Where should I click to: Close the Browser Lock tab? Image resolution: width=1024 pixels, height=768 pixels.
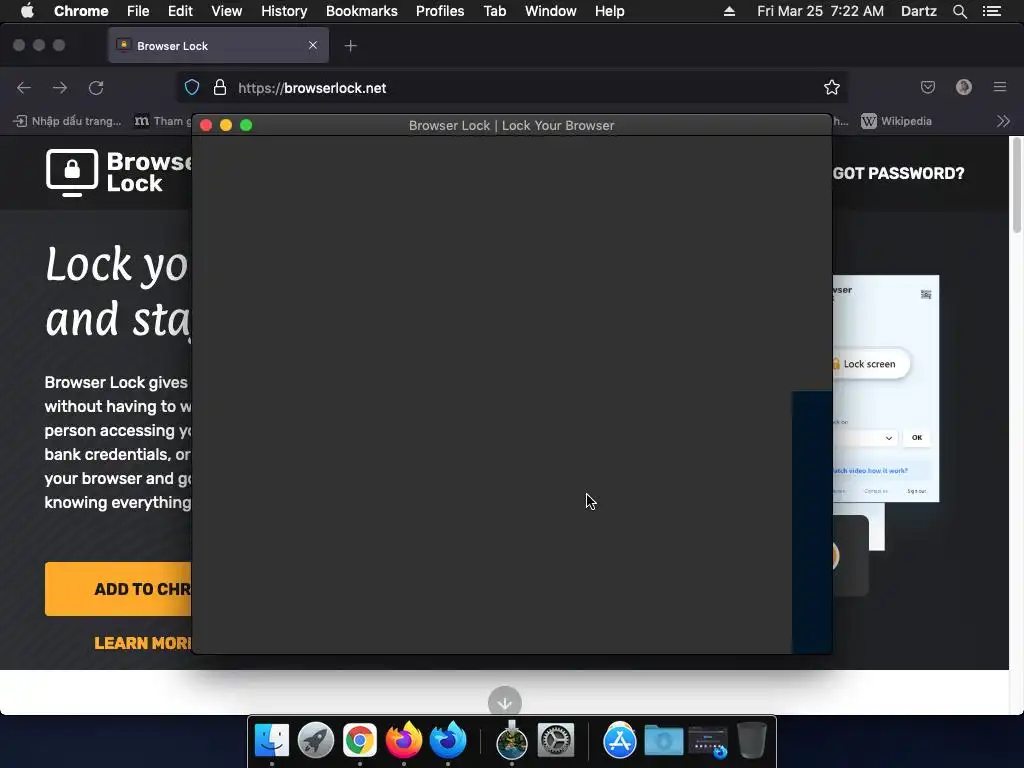click(x=313, y=45)
